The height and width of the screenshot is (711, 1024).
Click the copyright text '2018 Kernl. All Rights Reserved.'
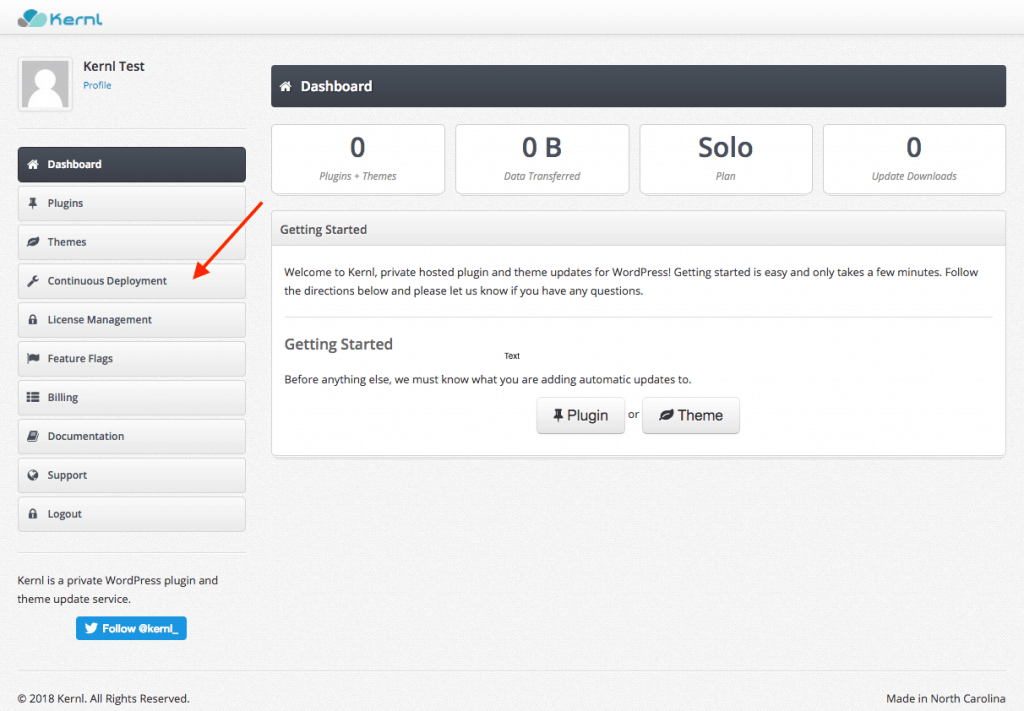pos(103,699)
